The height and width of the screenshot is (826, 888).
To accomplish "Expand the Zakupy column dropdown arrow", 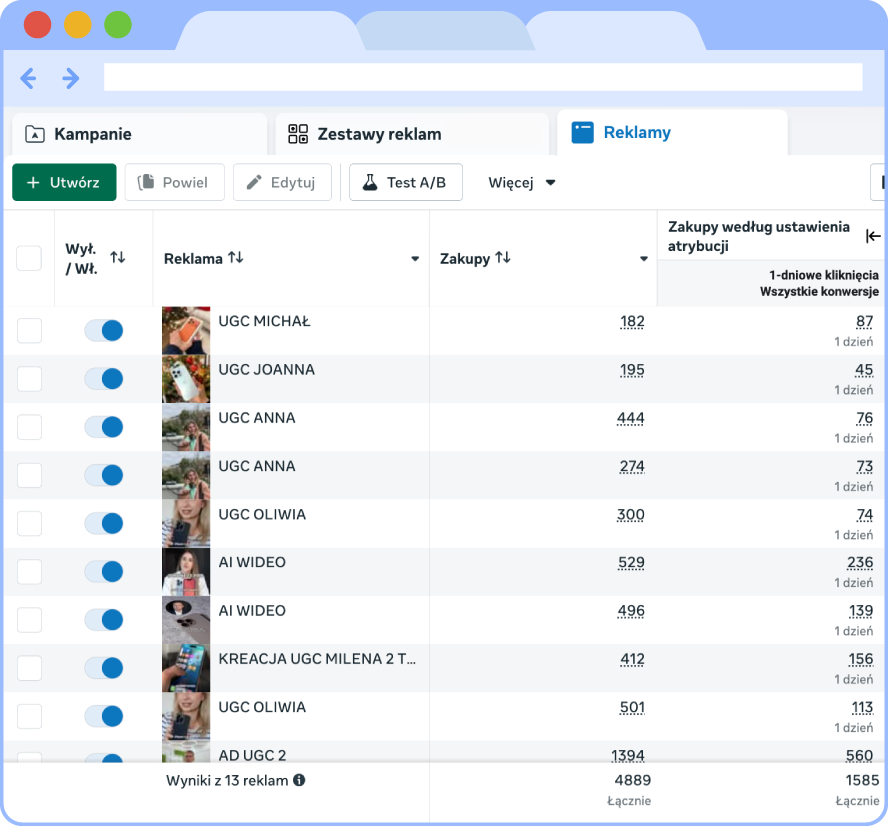I will 644,259.
